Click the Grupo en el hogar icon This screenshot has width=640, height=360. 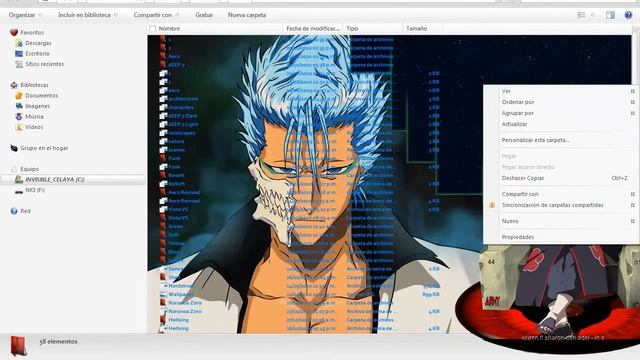[x=14, y=148]
